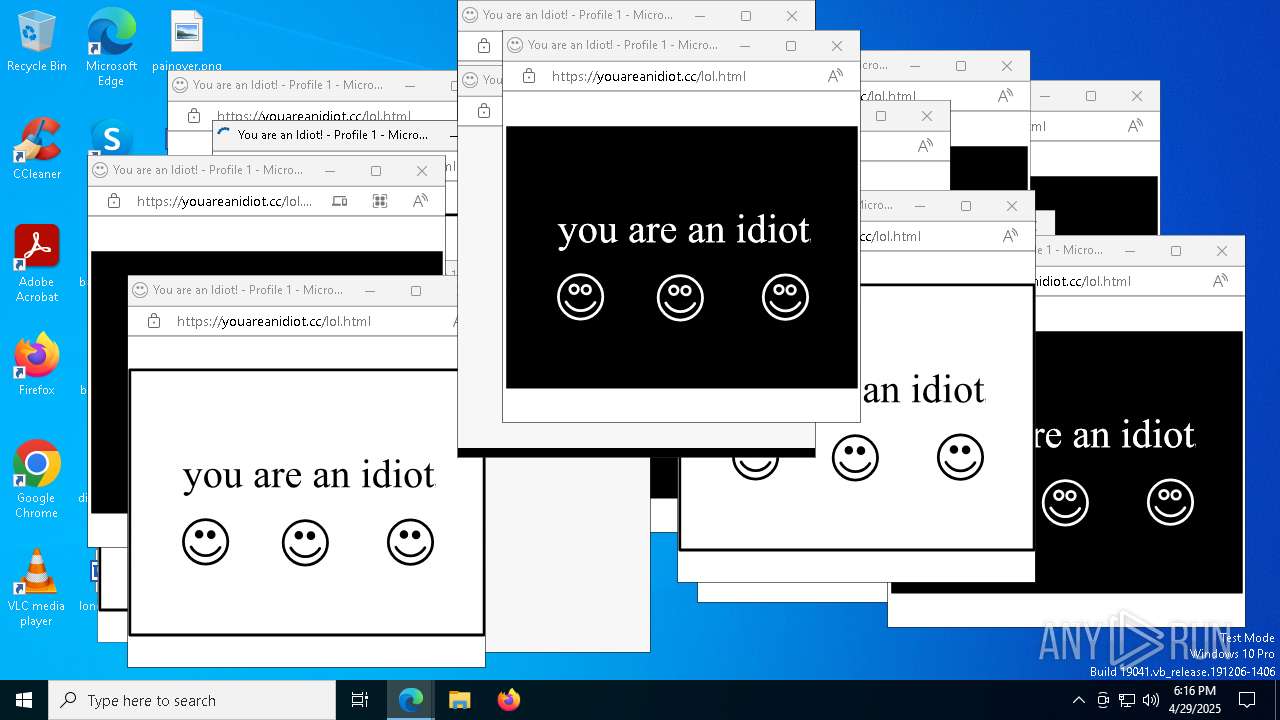Open the network status tray icon
Viewport: 1280px width, 720px height.
[1127, 700]
